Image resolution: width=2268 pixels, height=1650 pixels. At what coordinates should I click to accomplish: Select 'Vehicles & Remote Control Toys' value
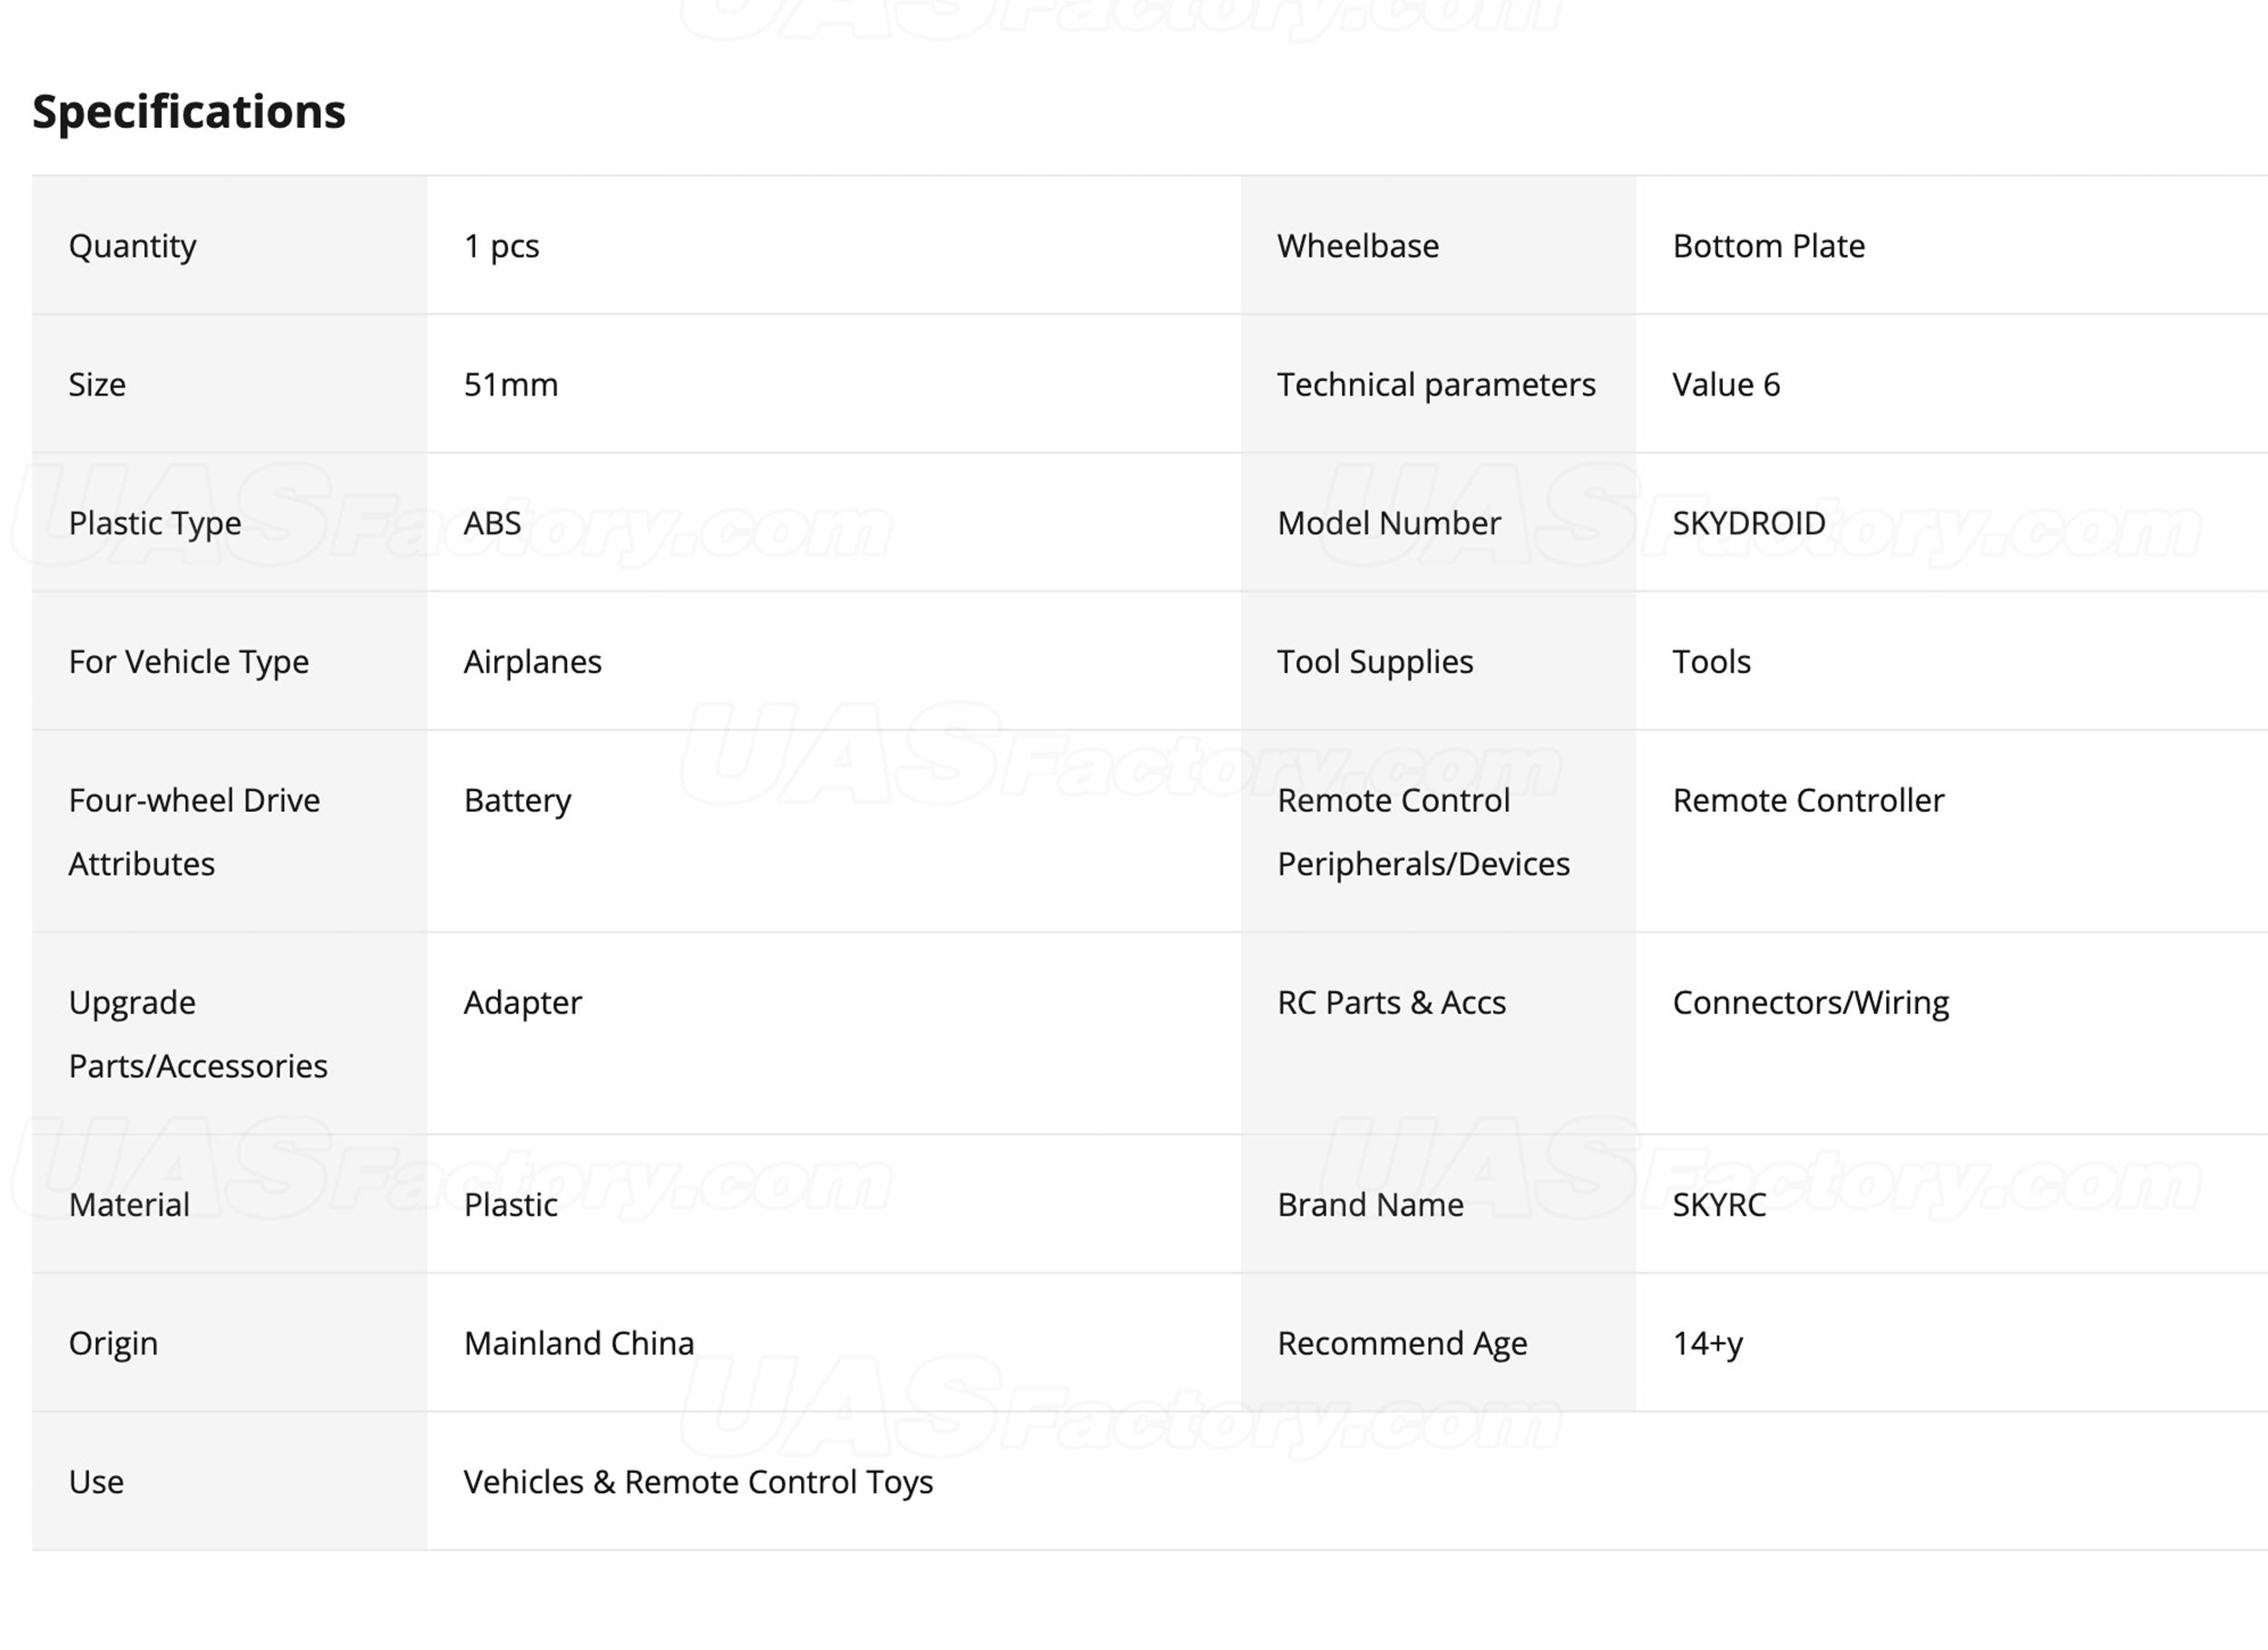[698, 1483]
